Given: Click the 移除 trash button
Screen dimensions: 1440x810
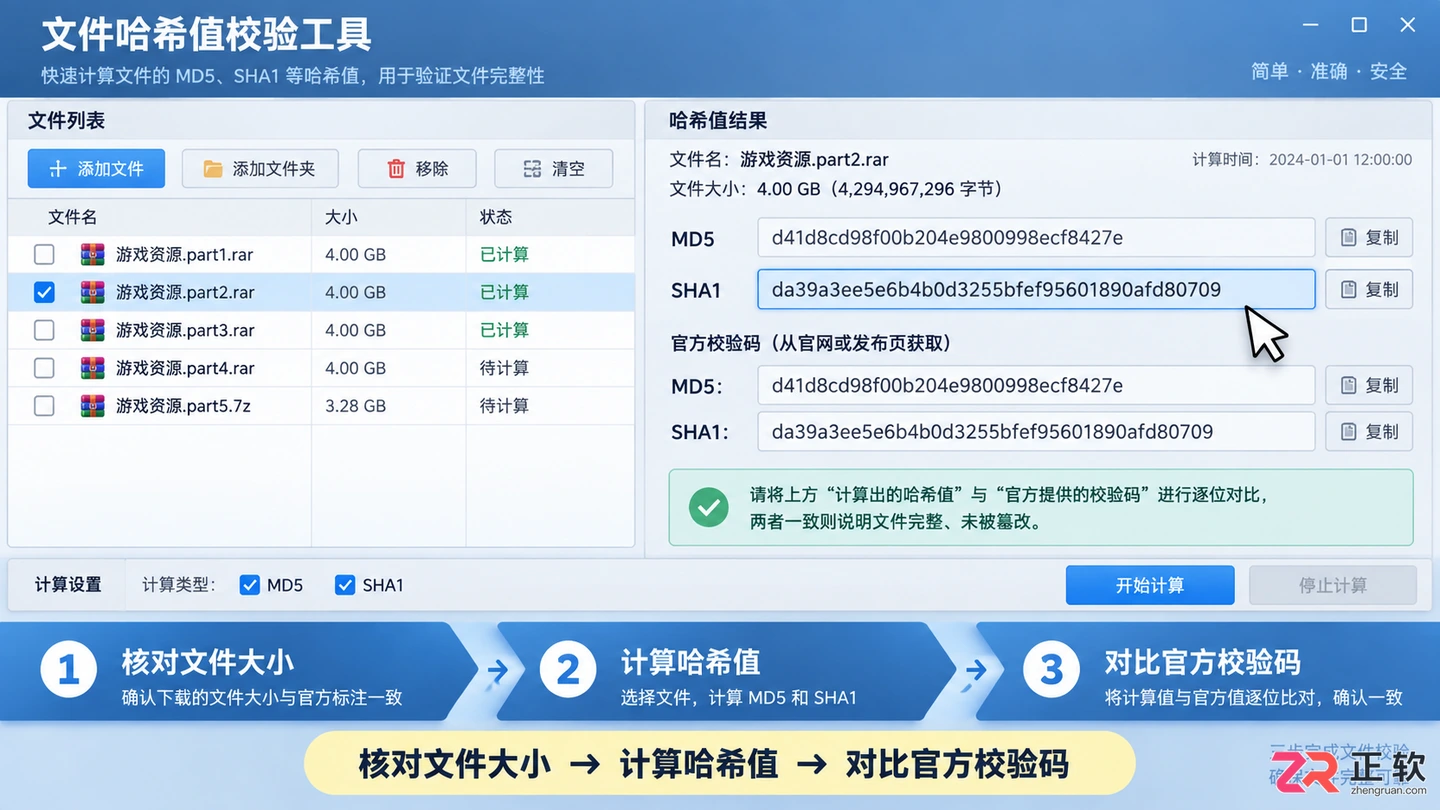Looking at the screenshot, I should click(417, 169).
